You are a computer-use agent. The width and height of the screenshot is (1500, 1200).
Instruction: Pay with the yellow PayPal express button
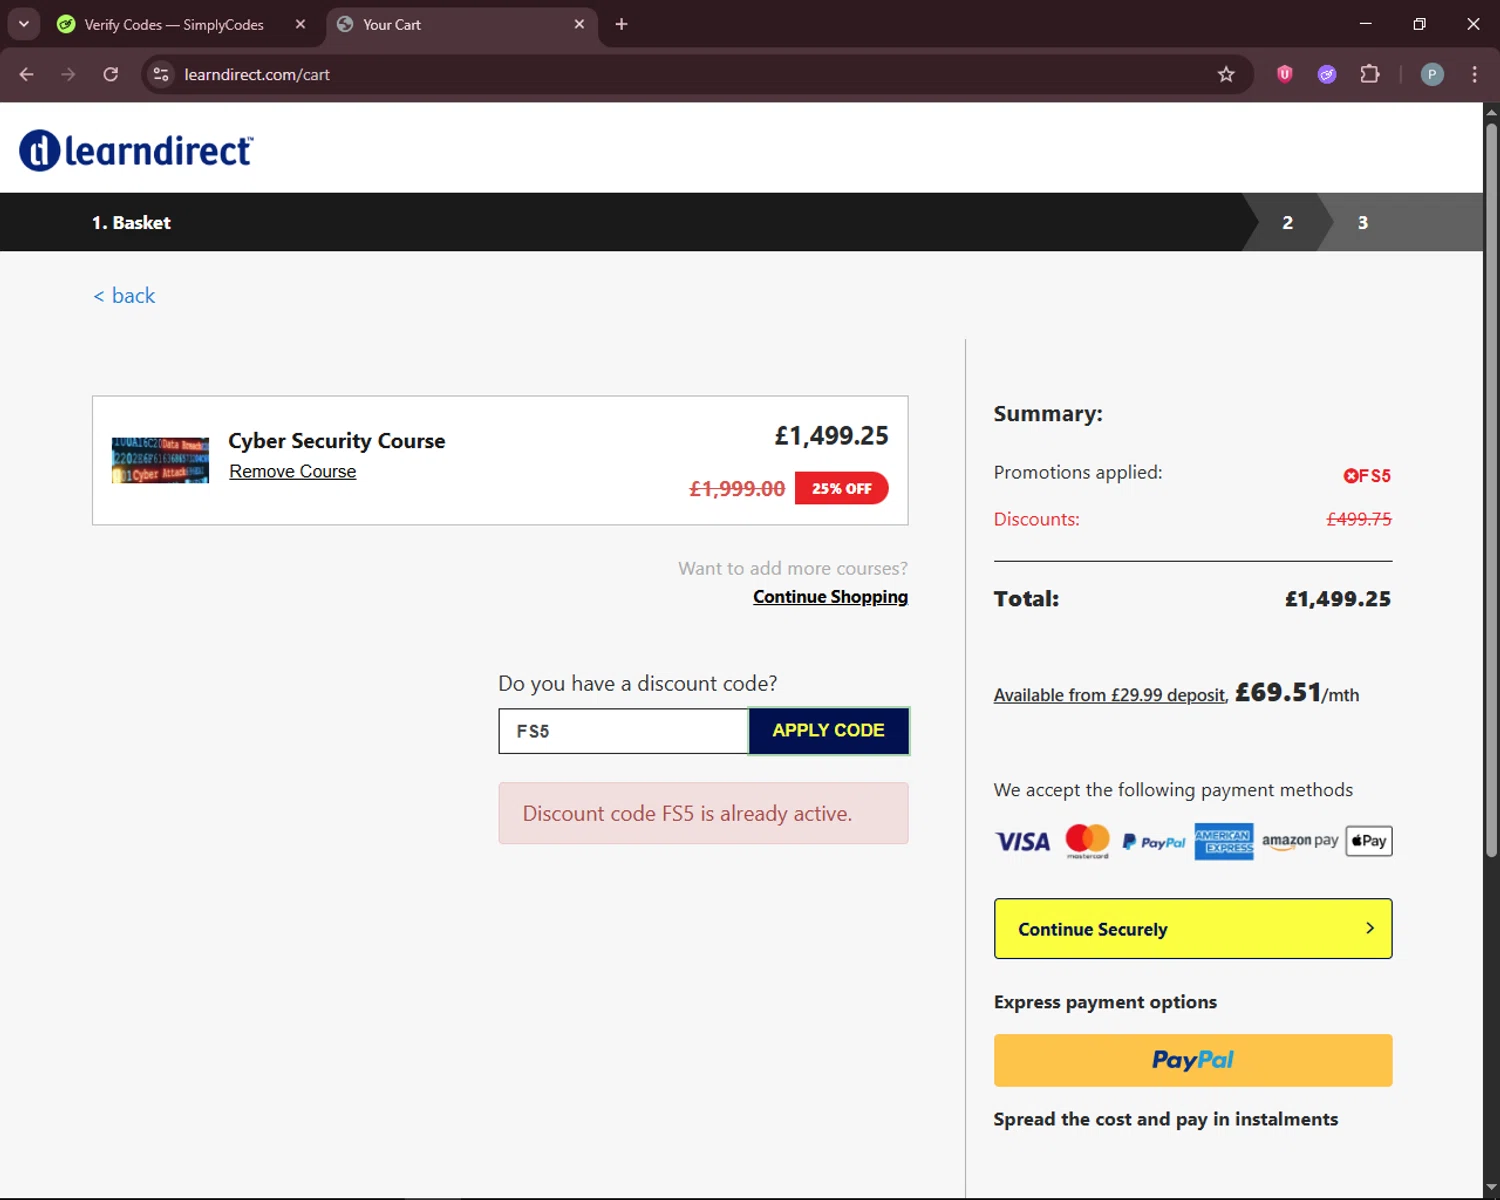[1193, 1060]
